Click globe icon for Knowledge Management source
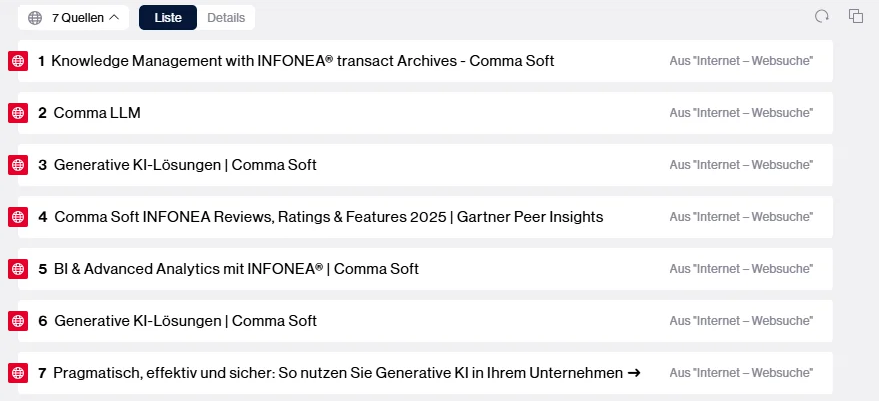 click(x=17, y=61)
